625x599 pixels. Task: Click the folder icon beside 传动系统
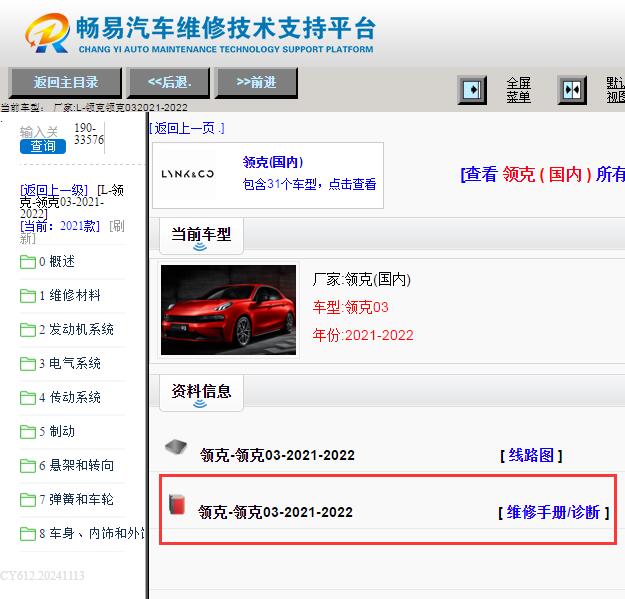(x=28, y=398)
